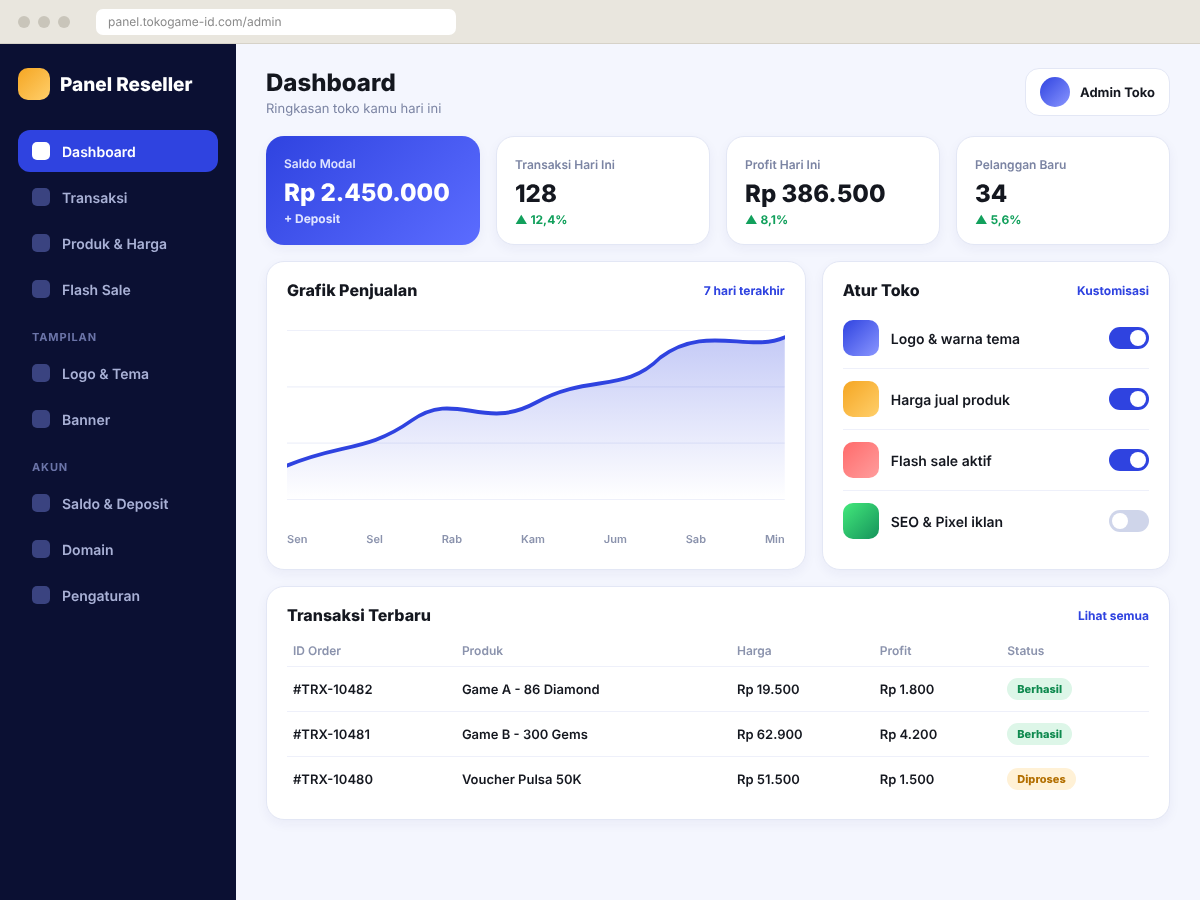Click the Sab label on chart axis

click(696, 539)
